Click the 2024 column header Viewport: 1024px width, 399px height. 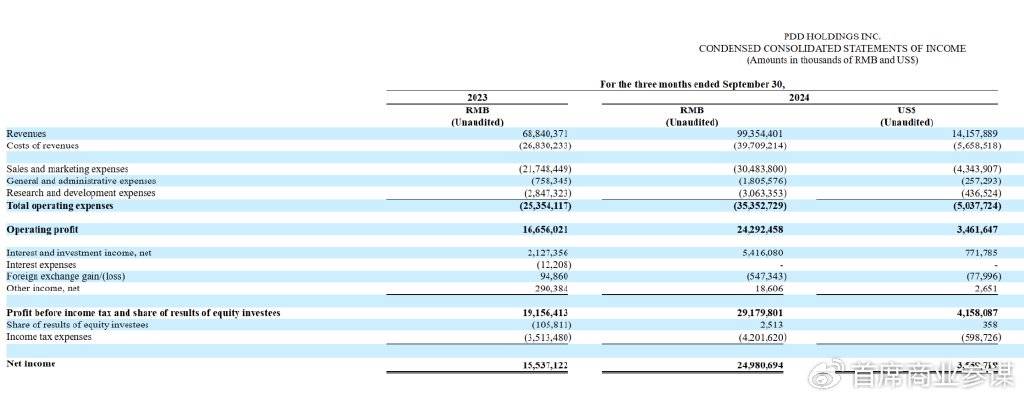click(799, 98)
